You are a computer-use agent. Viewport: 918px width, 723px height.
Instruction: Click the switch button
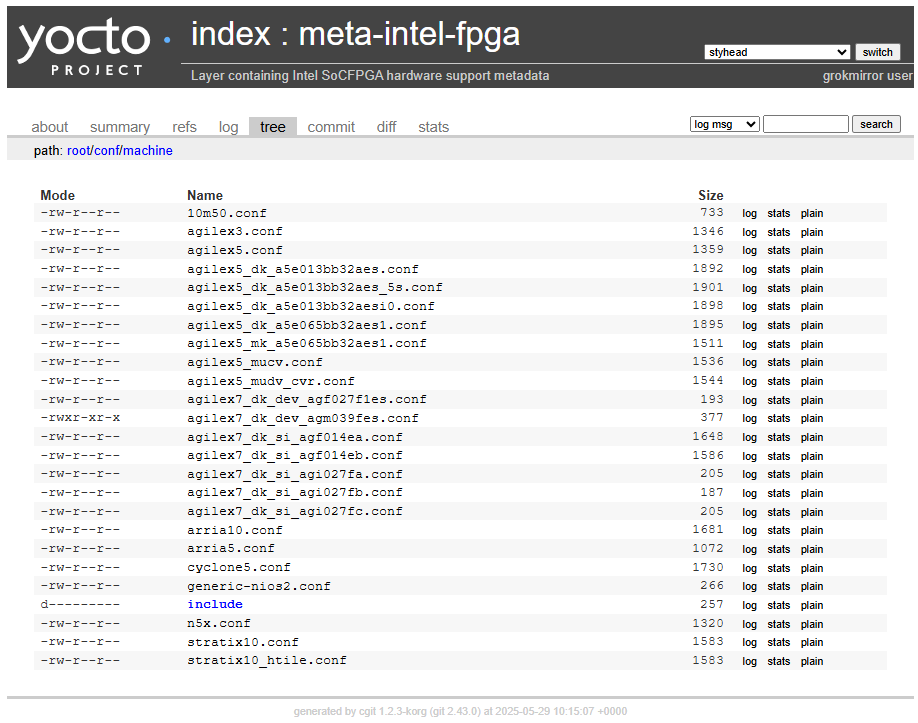coord(877,52)
